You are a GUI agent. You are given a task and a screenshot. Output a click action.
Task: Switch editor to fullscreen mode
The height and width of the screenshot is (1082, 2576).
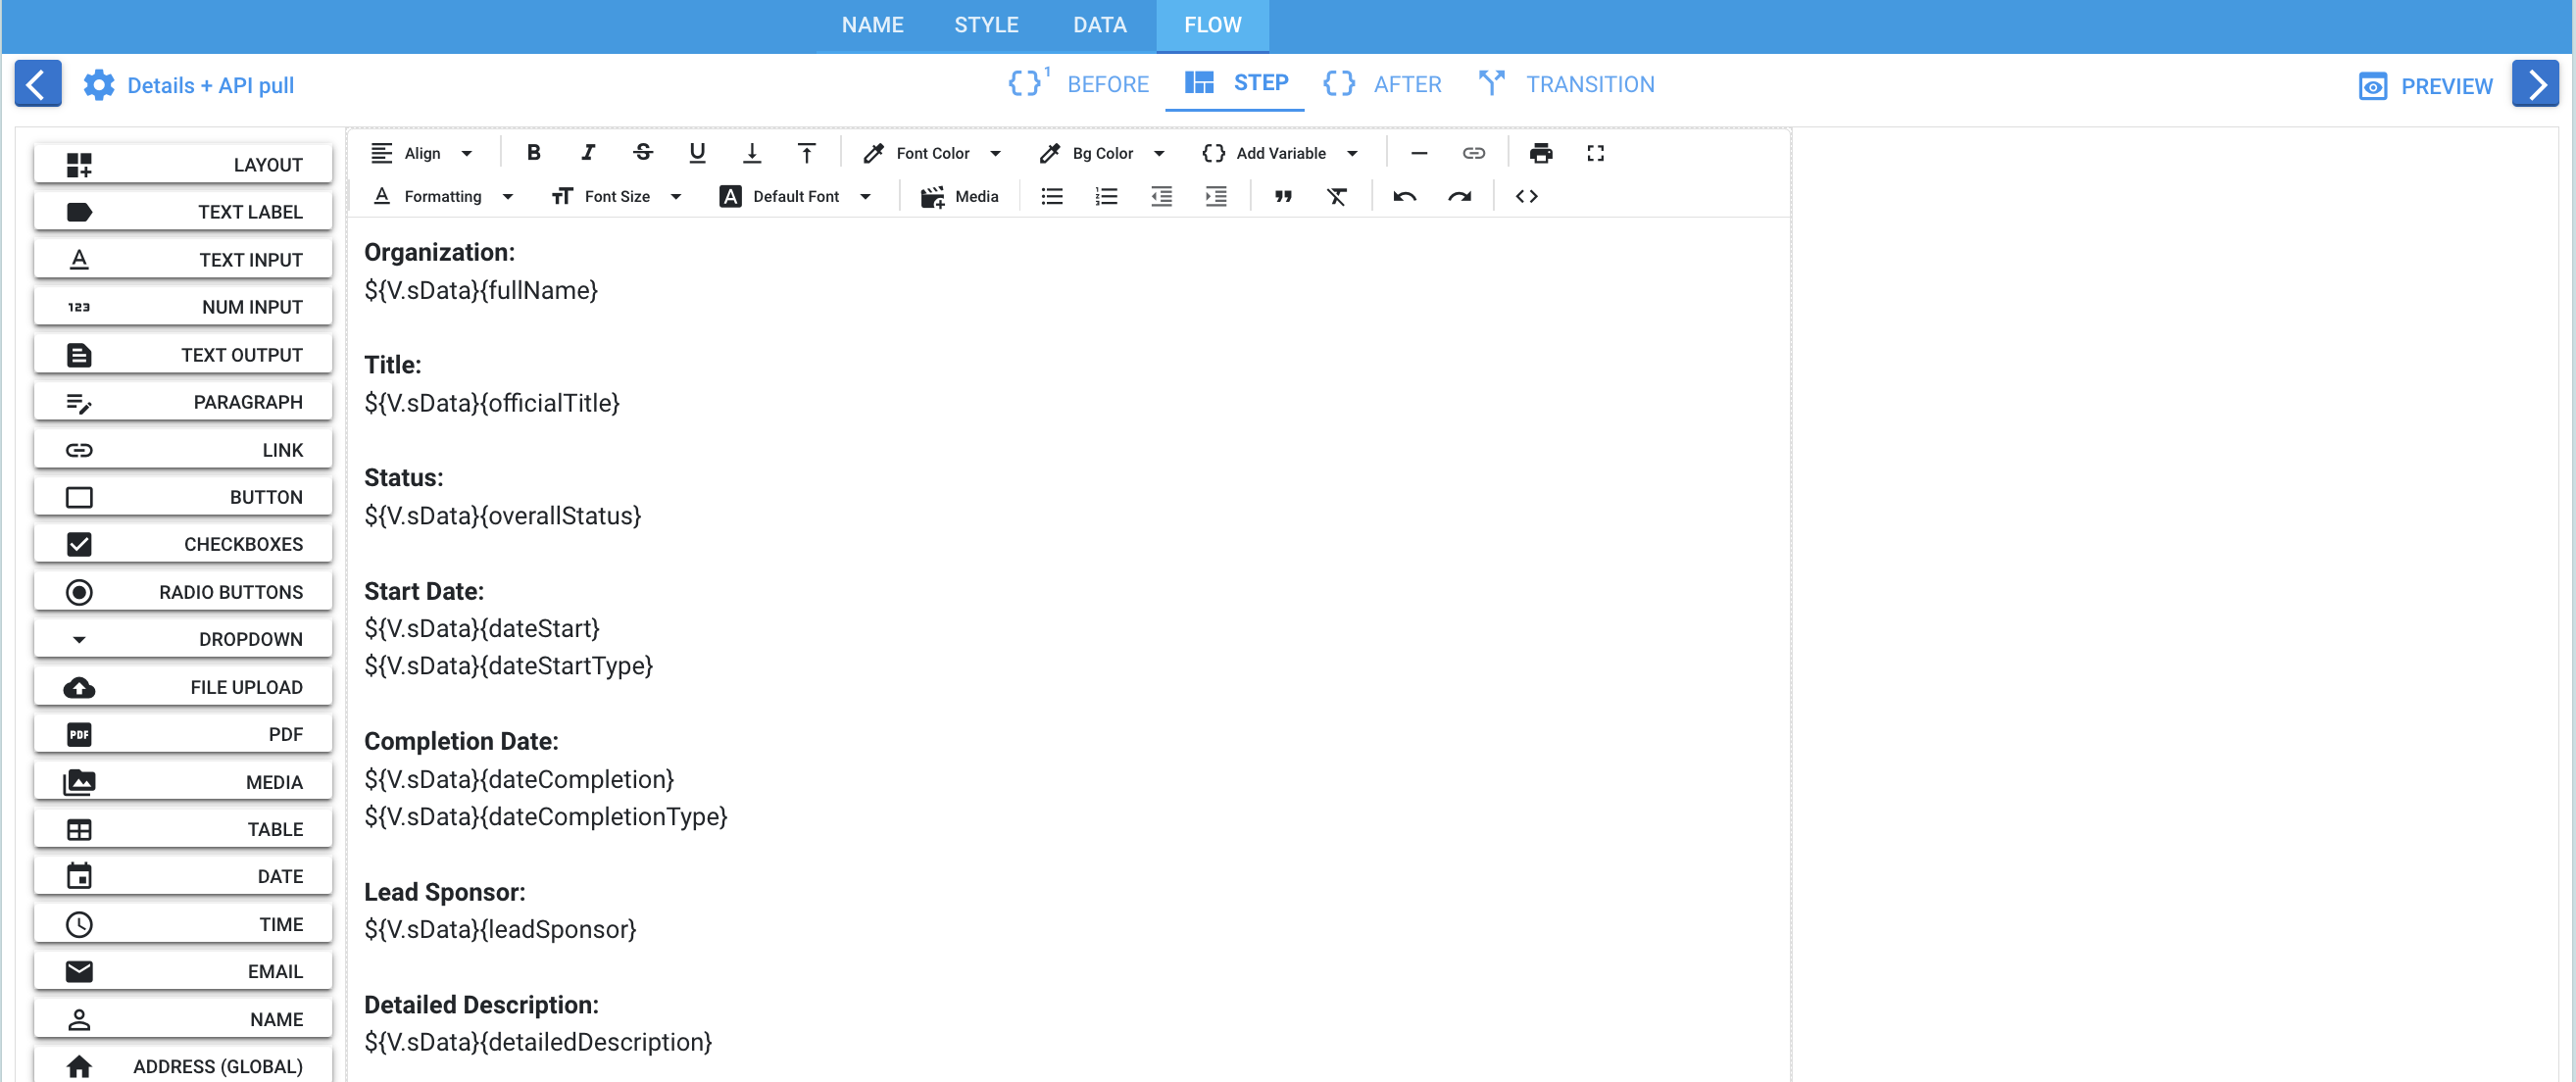(x=1595, y=153)
